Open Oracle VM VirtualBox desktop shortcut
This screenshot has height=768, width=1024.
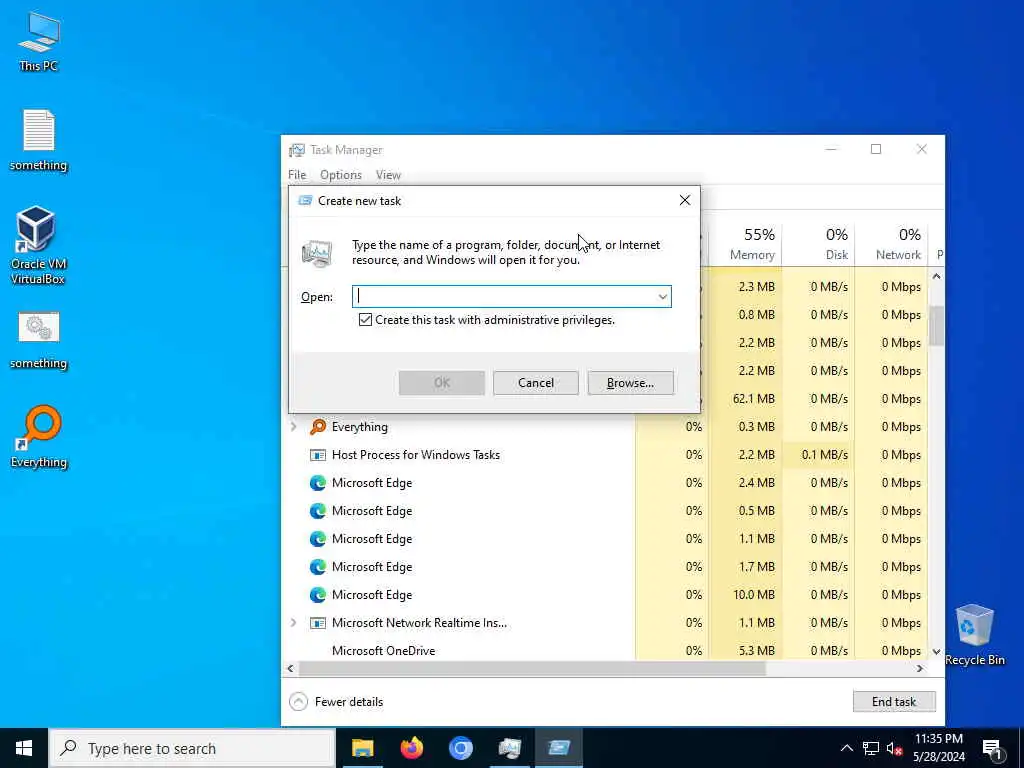[x=37, y=244]
